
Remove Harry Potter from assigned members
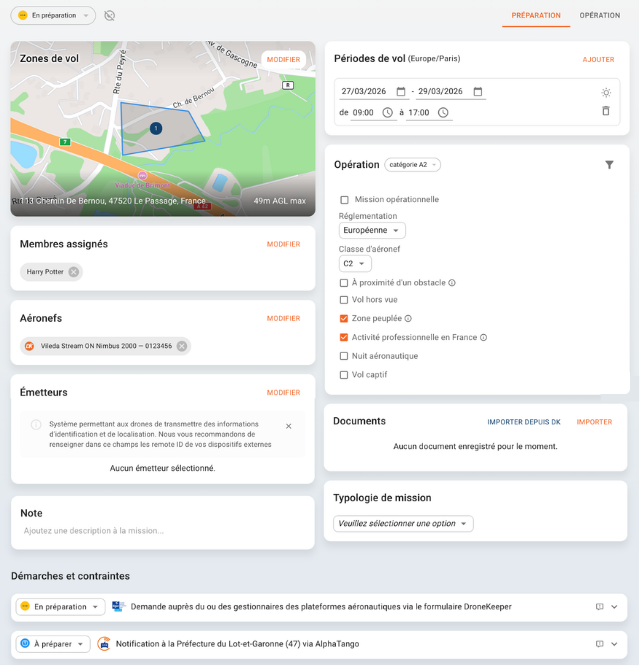pos(74,272)
